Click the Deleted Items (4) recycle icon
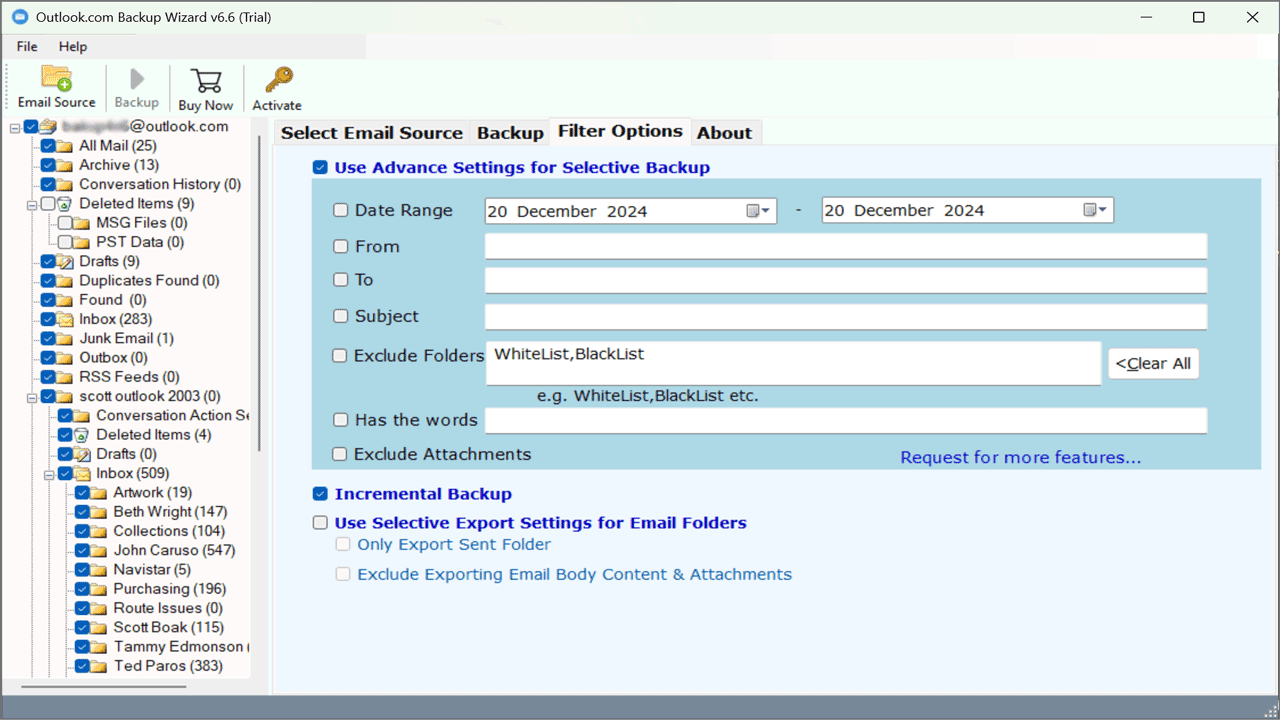This screenshot has height=720, width=1280. click(x=82, y=435)
